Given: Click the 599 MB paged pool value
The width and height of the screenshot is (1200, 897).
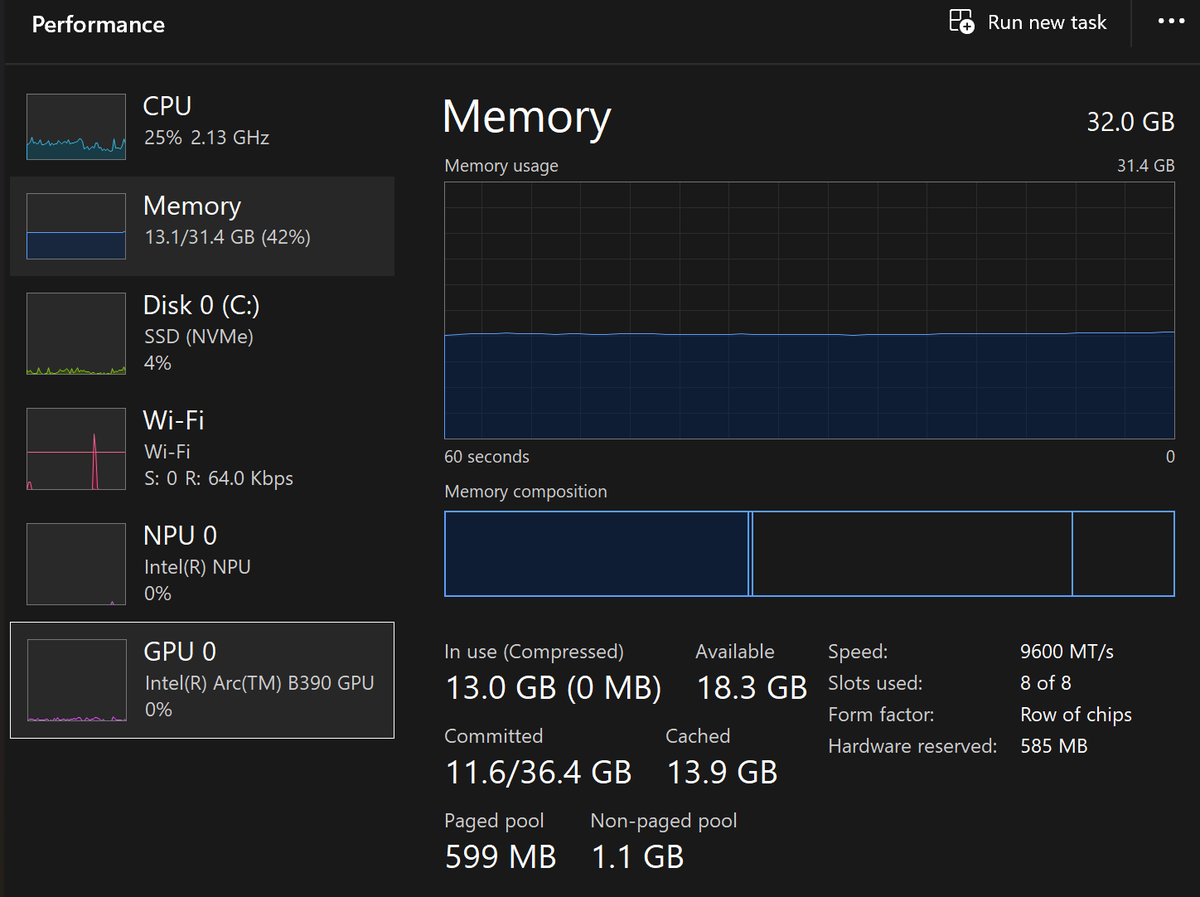Looking at the screenshot, I should click(x=500, y=857).
